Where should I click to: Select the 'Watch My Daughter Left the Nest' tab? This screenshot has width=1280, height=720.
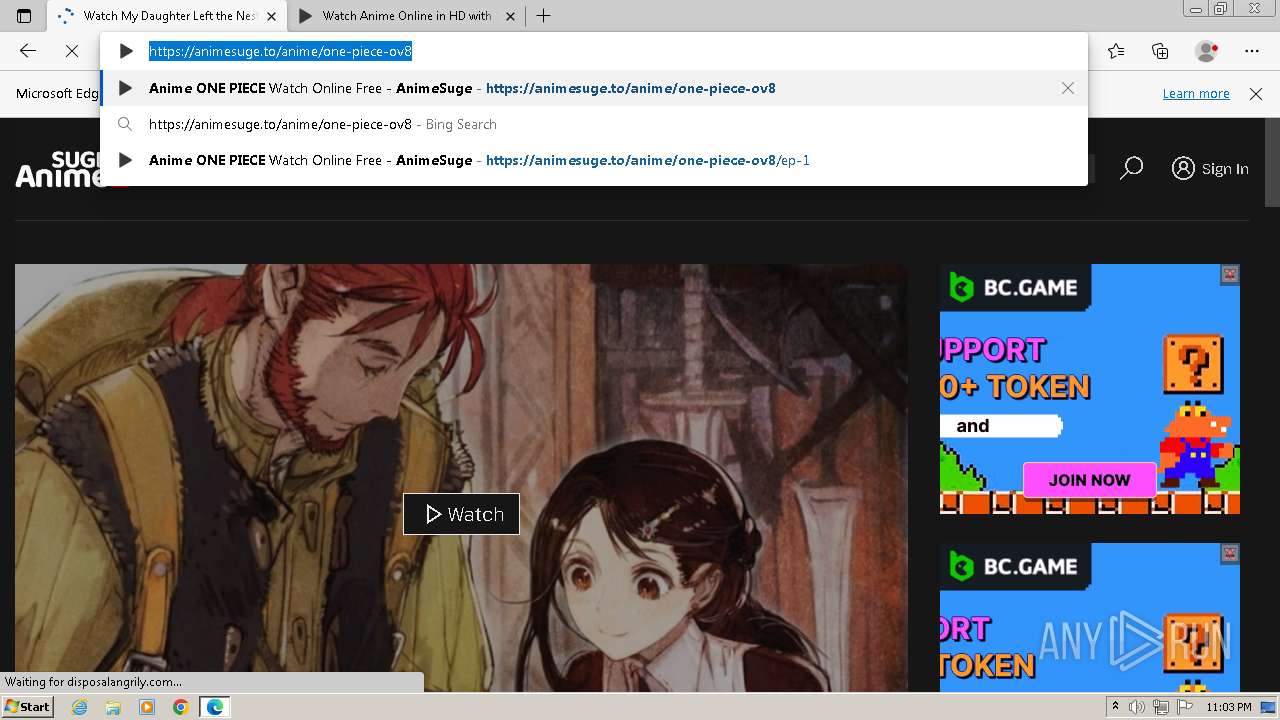(x=167, y=16)
